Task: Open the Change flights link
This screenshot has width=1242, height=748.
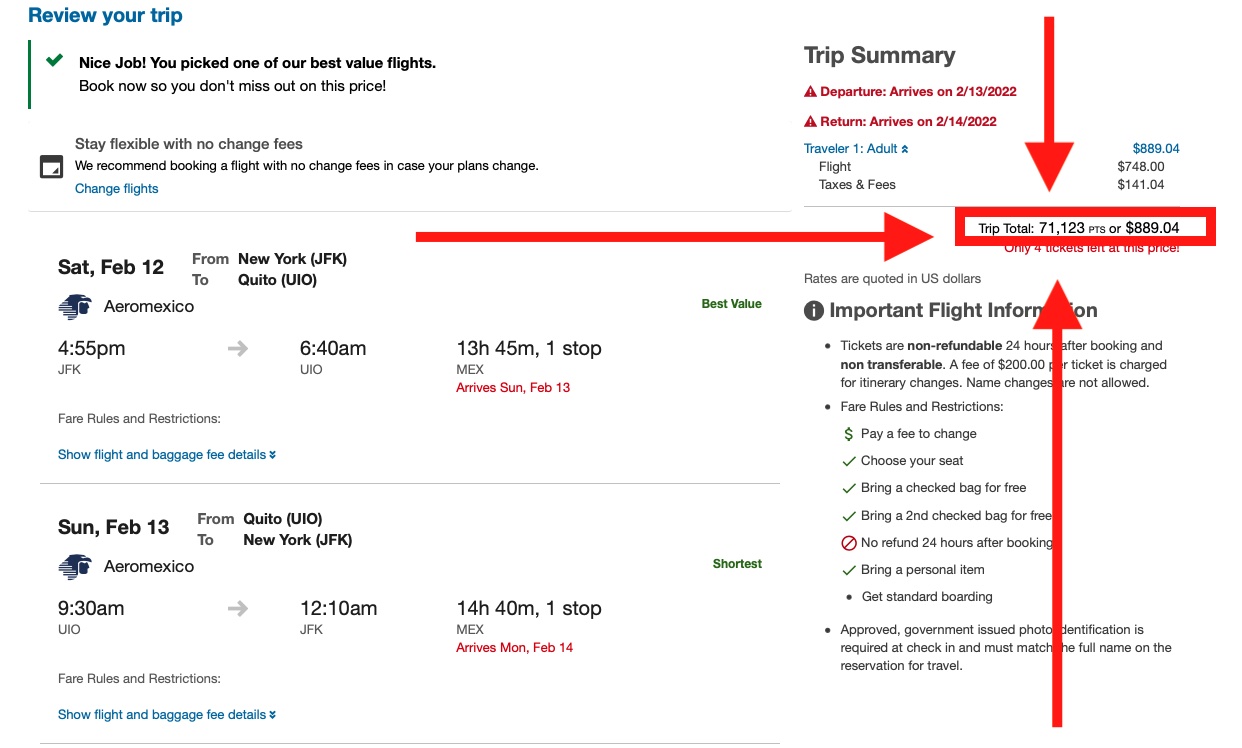Action: coord(116,189)
